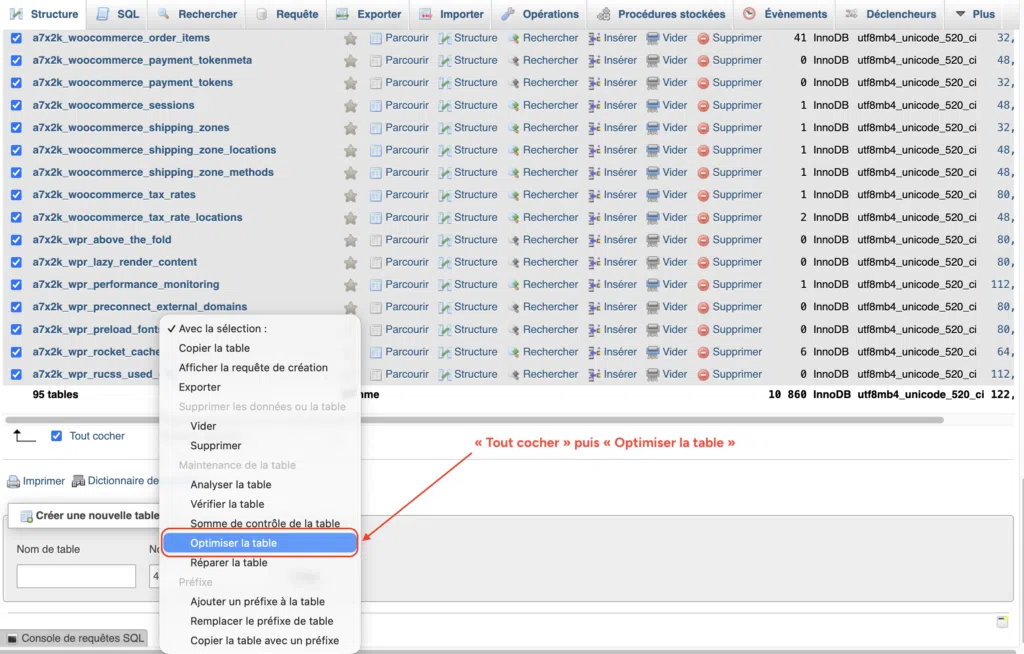
Task: Click favorite star for a7x2k_wpr_above_the_fold
Action: coord(351,240)
